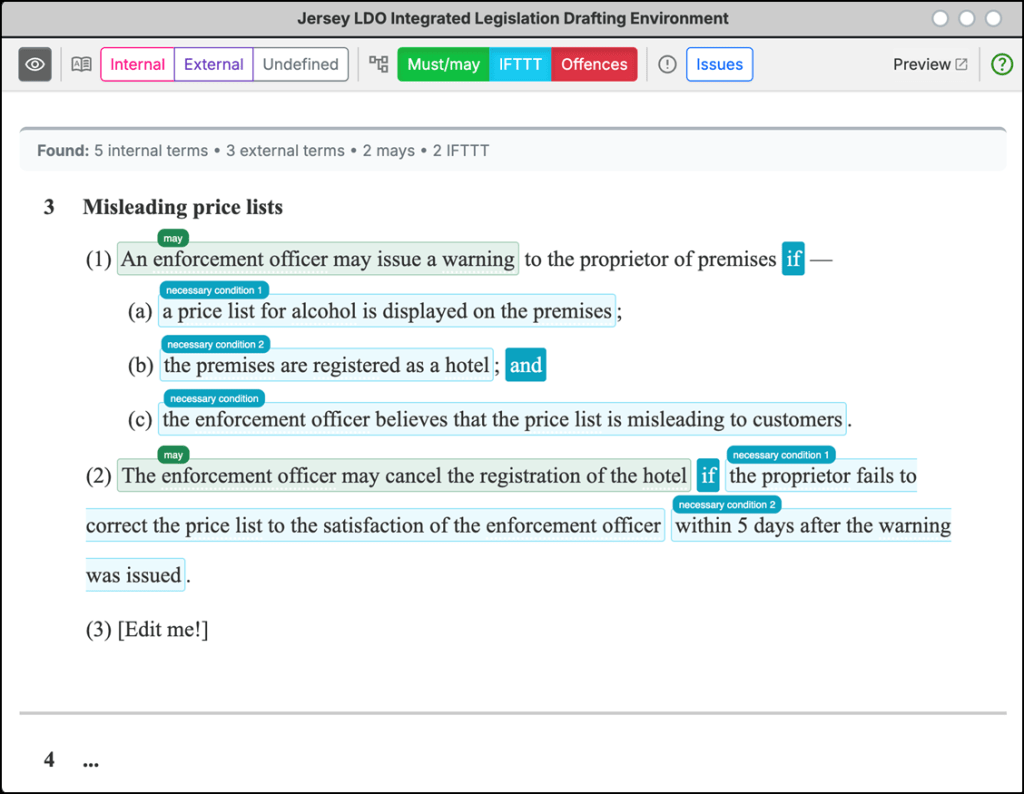Click the tree structure icon
Image resolution: width=1024 pixels, height=794 pixels.
(x=378, y=64)
